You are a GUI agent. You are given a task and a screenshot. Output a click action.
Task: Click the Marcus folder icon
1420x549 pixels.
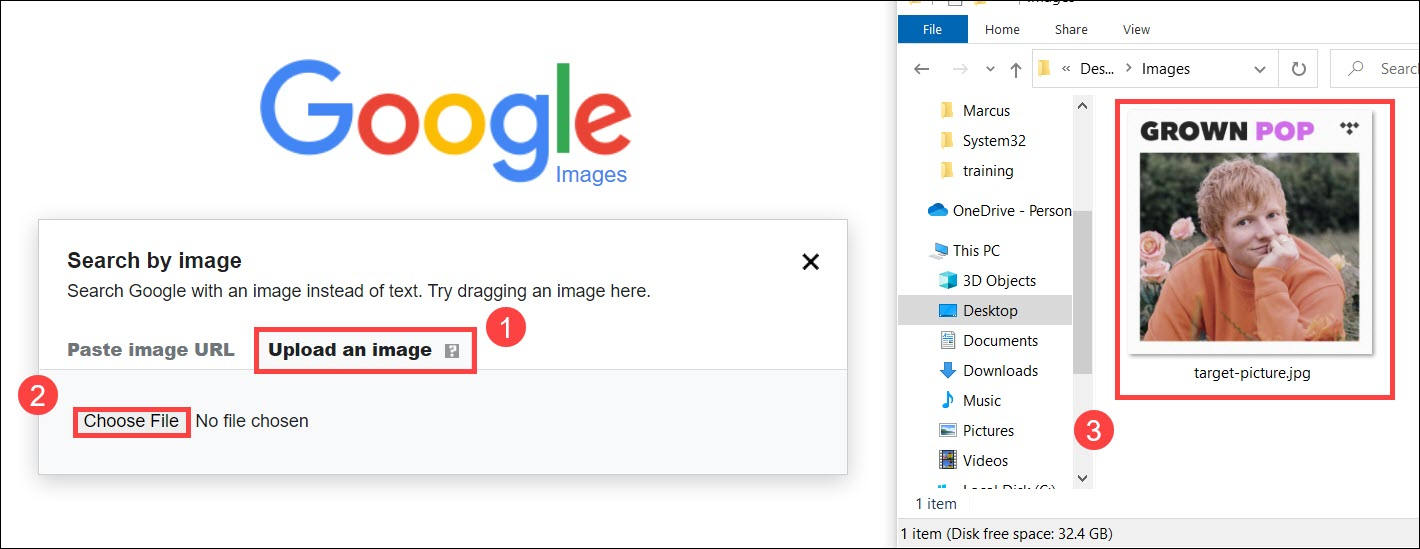coord(947,110)
